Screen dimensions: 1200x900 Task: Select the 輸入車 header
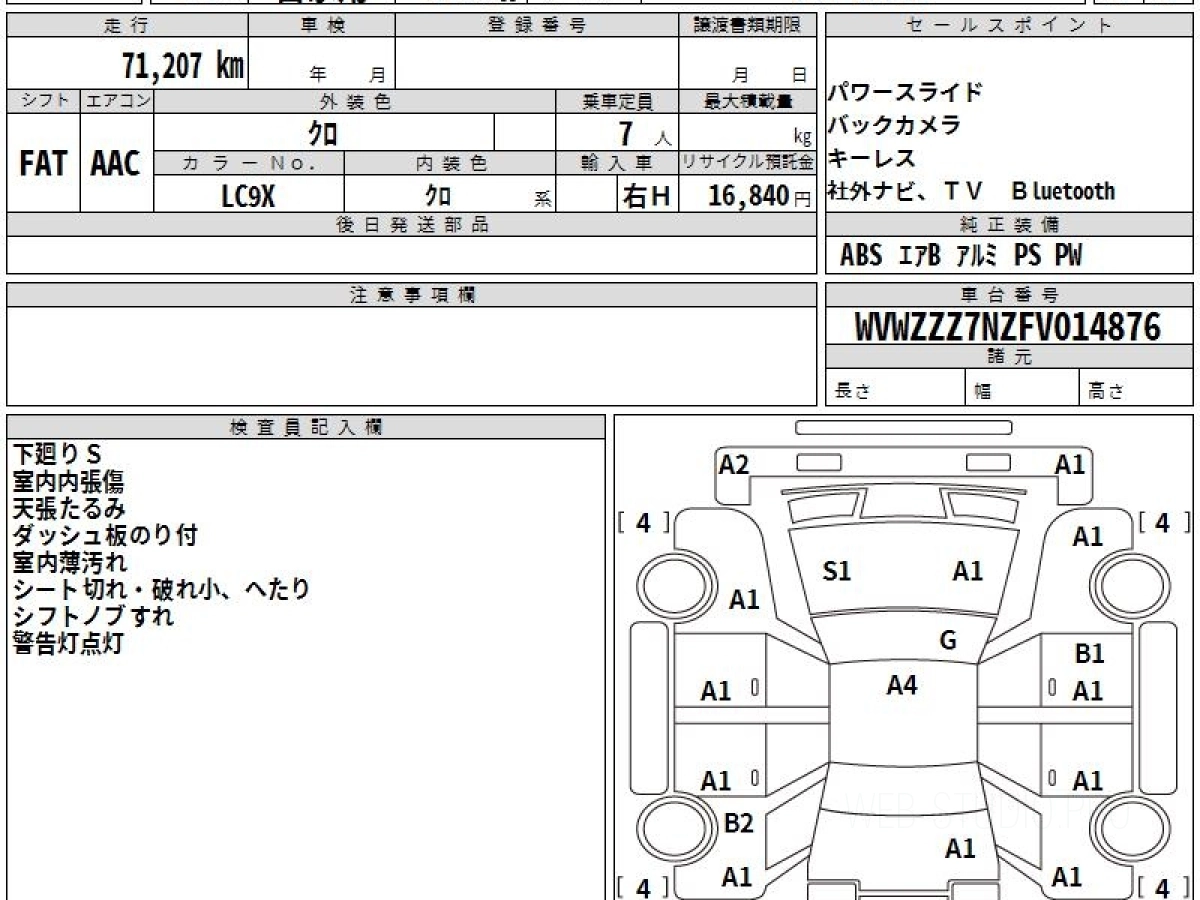(x=617, y=163)
